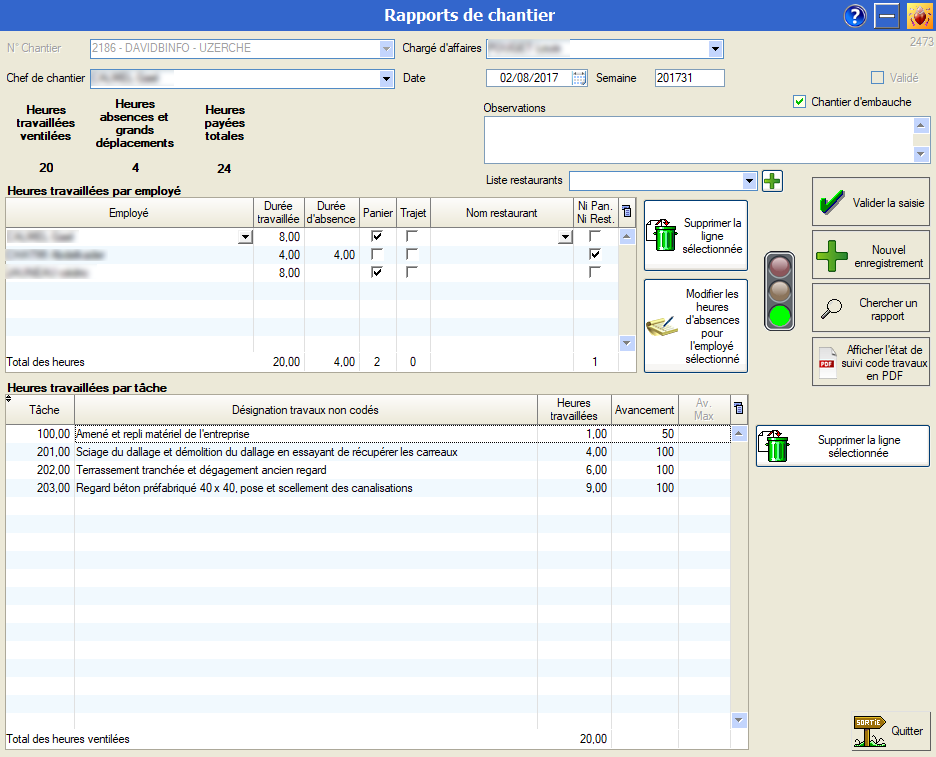
Task: Open the calendar picker in Date field
Action: [579, 78]
